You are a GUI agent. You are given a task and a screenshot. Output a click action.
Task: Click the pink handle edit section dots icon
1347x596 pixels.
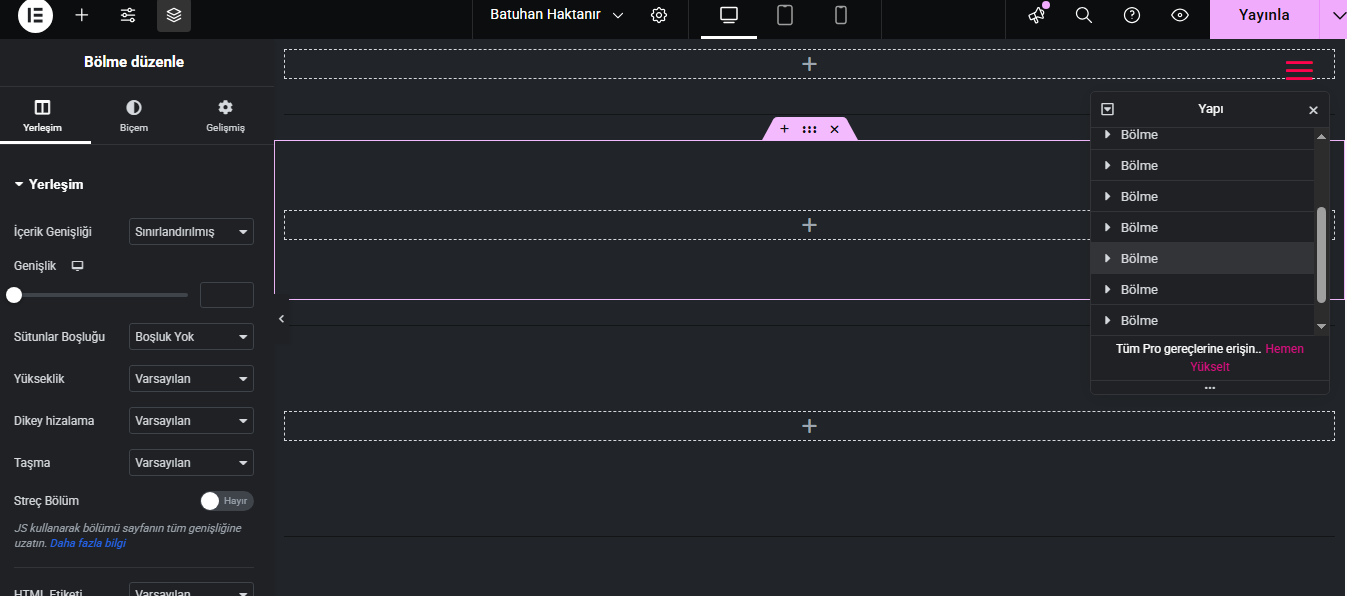[x=809, y=129]
